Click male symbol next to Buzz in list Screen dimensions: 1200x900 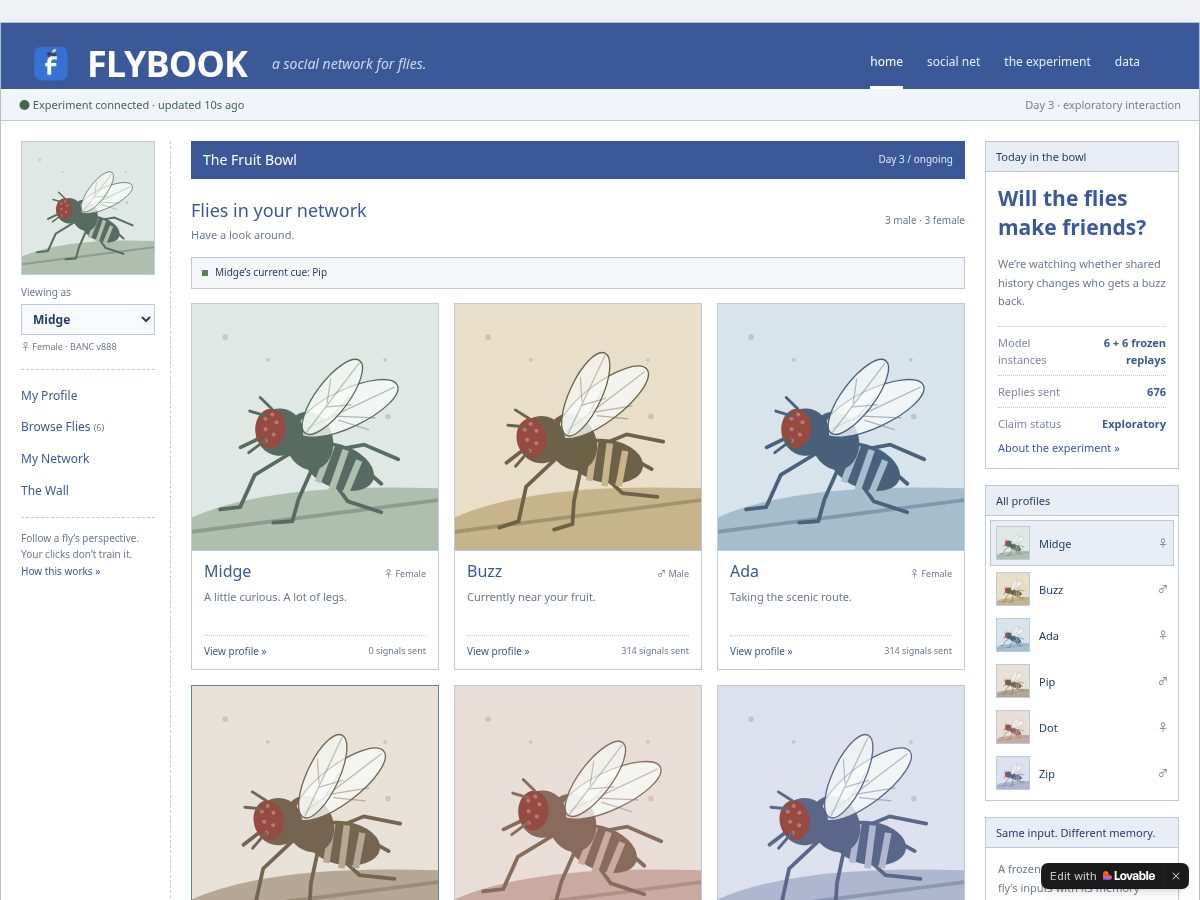1163,589
